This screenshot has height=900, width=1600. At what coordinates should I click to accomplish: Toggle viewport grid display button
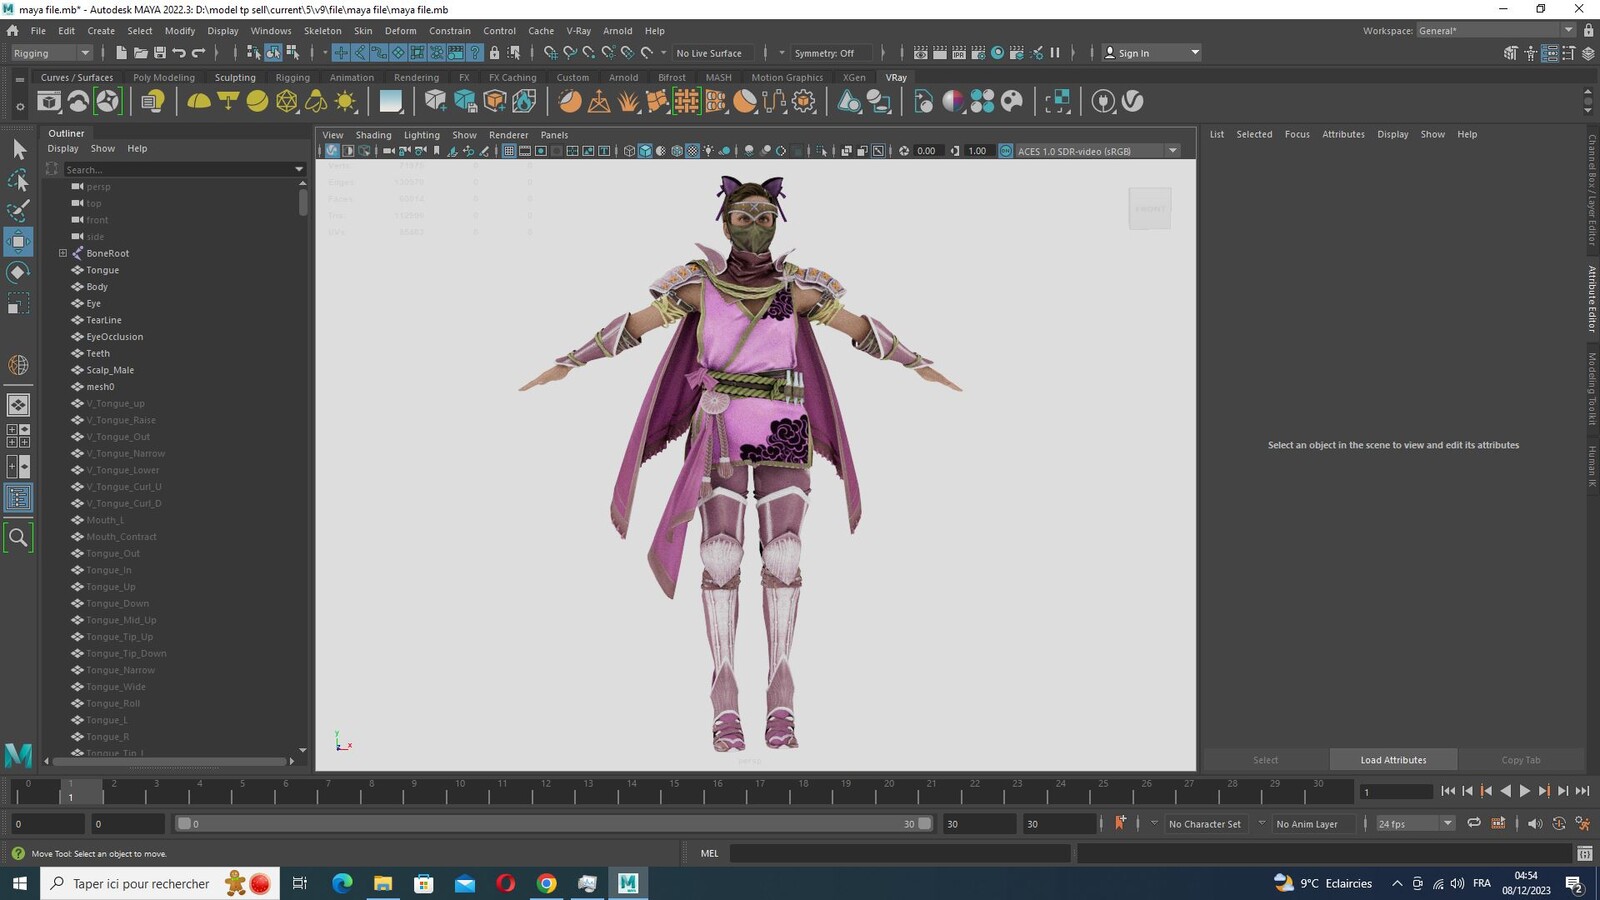pos(509,151)
